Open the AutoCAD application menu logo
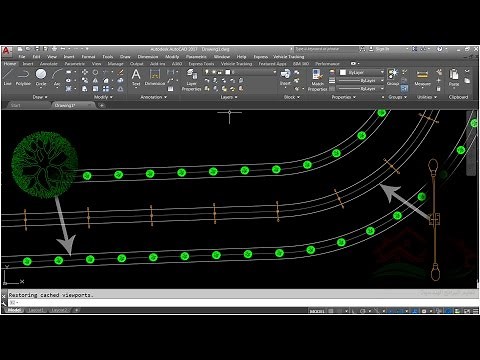The image size is (480, 360). pos(6,51)
